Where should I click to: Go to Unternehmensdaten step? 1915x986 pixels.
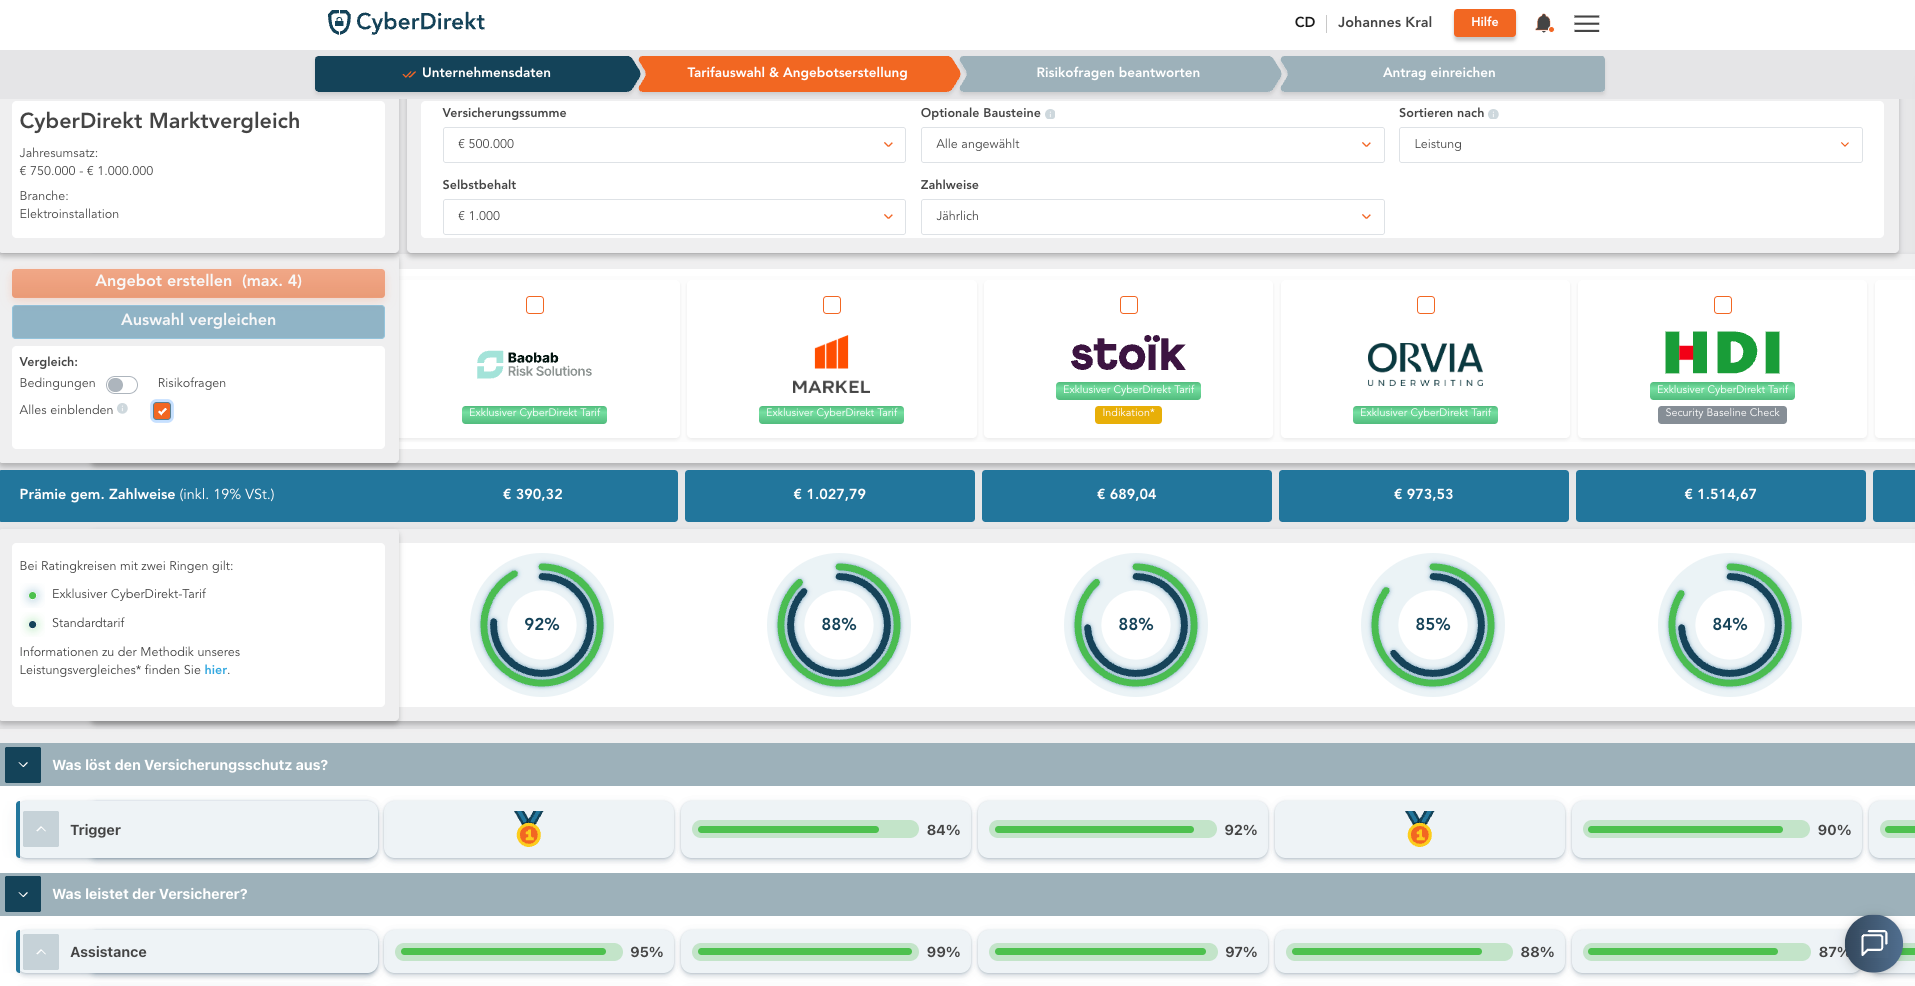click(477, 73)
